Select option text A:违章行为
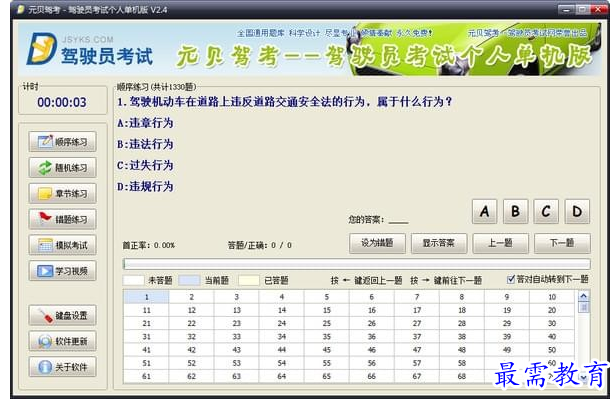Image resolution: width=616 pixels, height=406 pixels. 145,123
